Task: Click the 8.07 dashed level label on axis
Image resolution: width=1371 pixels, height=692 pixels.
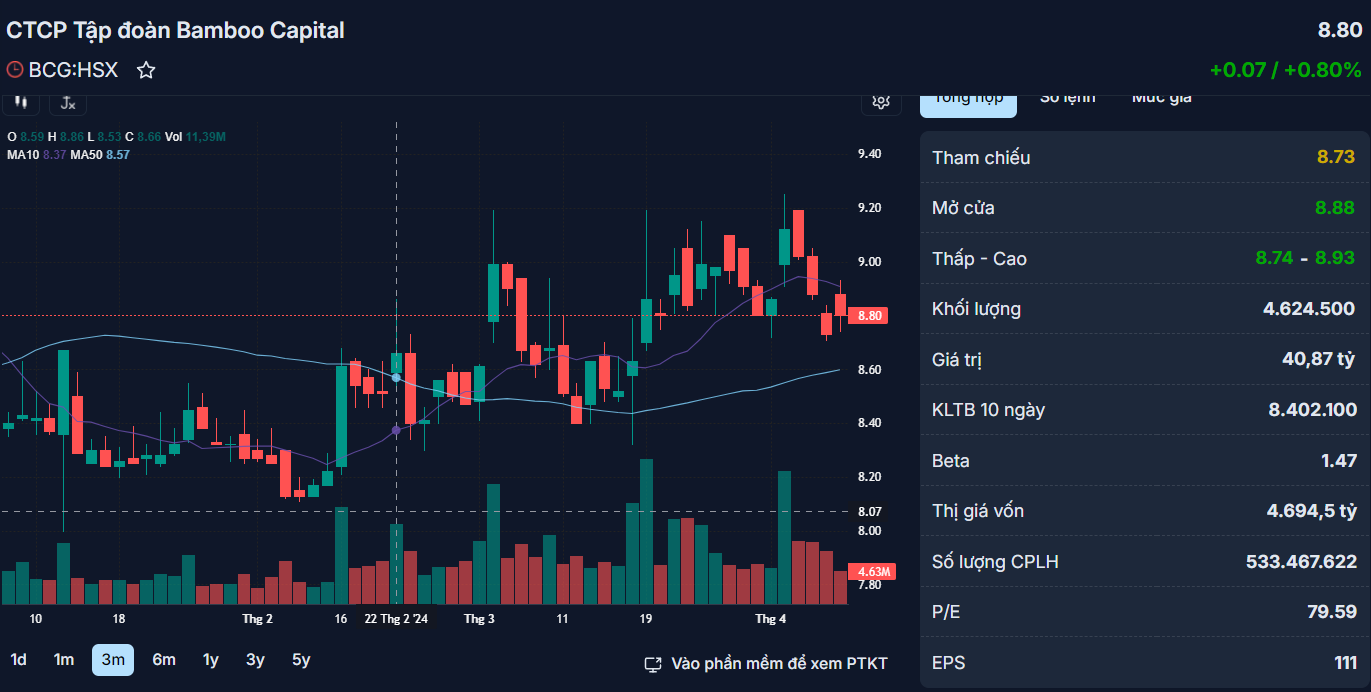Action: 869,511
